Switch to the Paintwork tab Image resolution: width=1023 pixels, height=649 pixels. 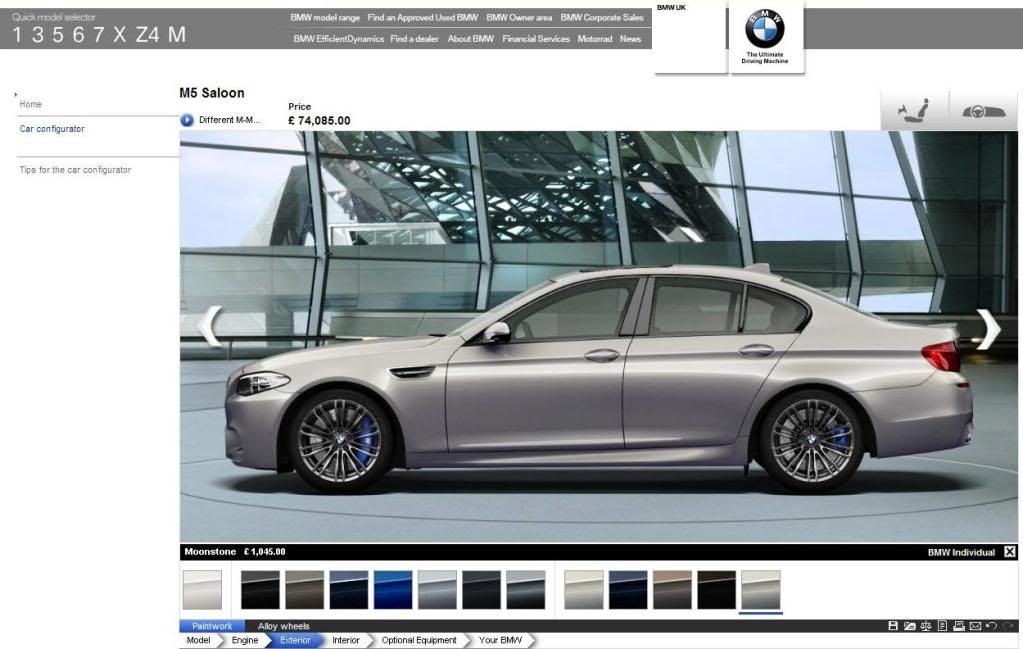point(212,626)
